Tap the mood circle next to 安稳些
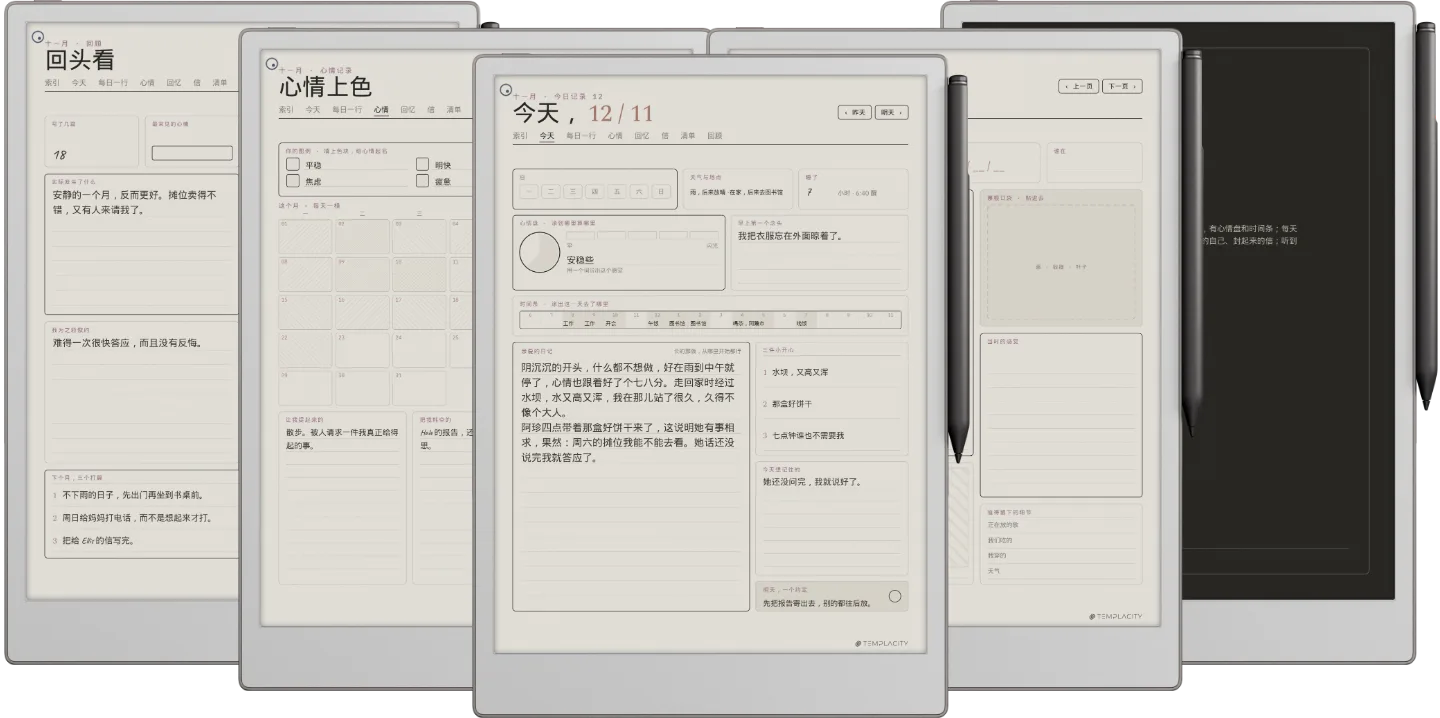Image resolution: width=1440 pixels, height=718 pixels. [x=540, y=253]
